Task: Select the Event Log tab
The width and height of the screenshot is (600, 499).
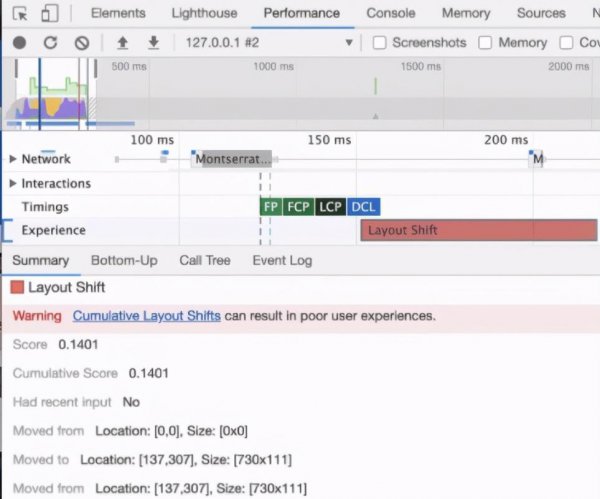Action: pos(282,260)
